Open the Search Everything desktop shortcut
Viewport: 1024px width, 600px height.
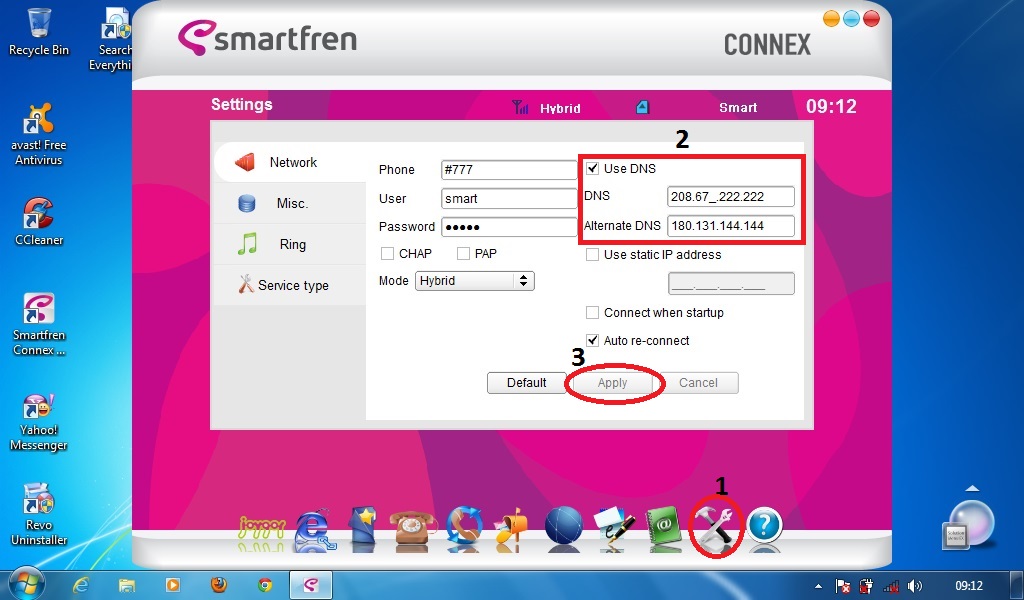point(111,39)
